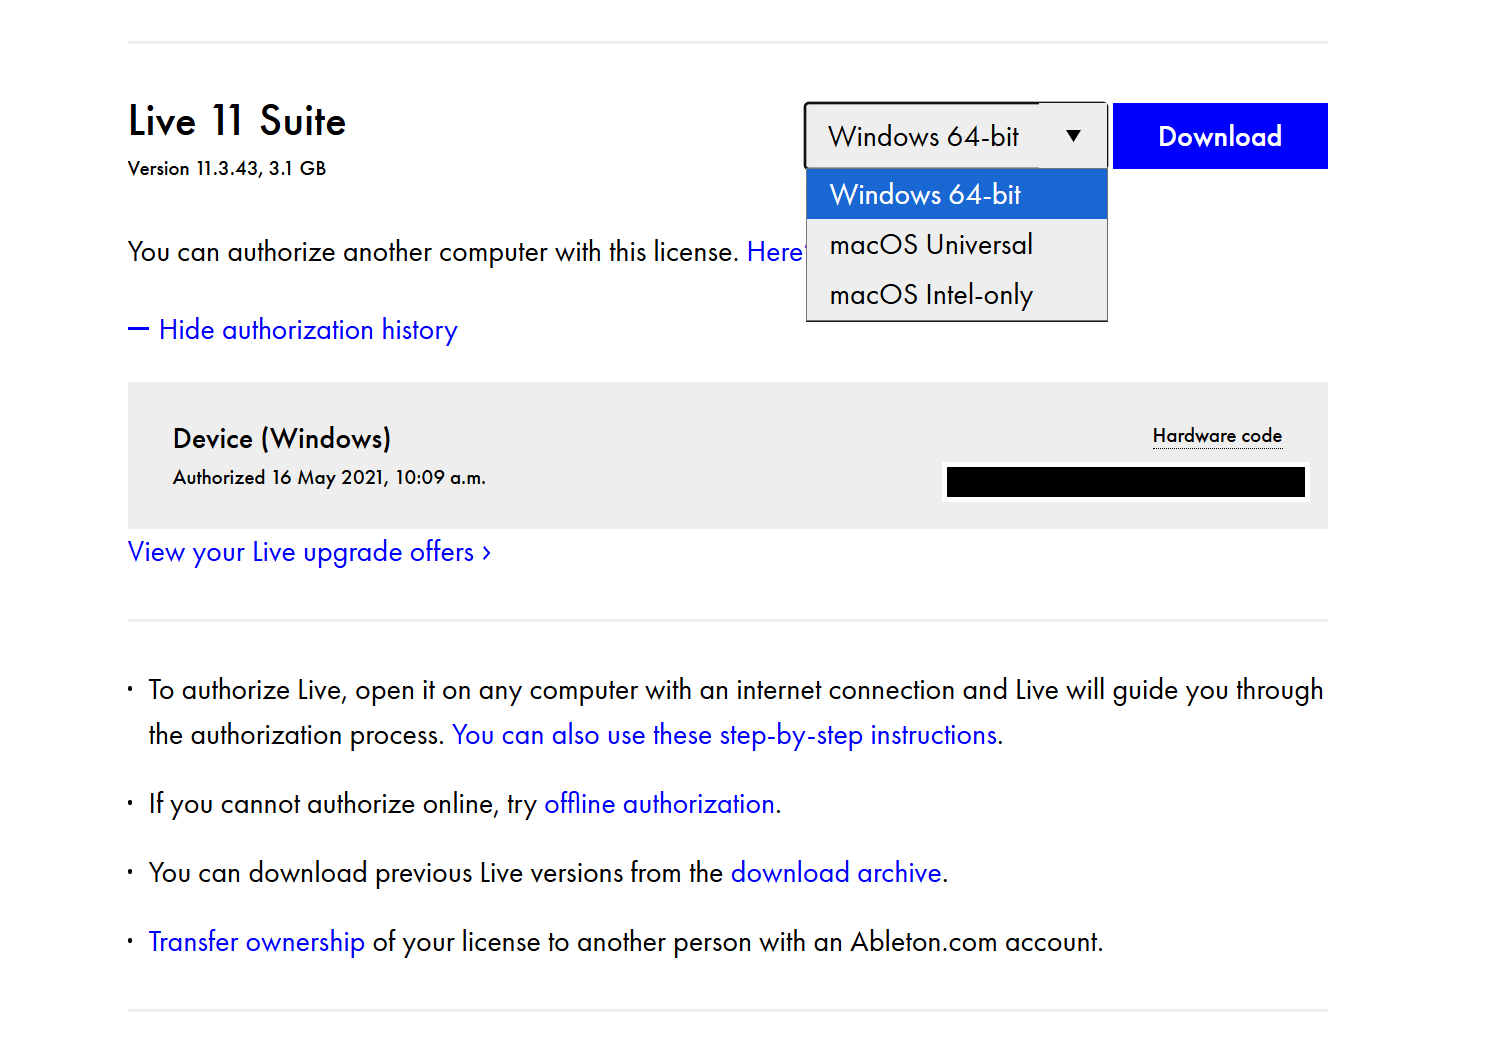This screenshot has width=1491, height=1047.
Task: Visit the download archive link
Action: click(x=836, y=873)
